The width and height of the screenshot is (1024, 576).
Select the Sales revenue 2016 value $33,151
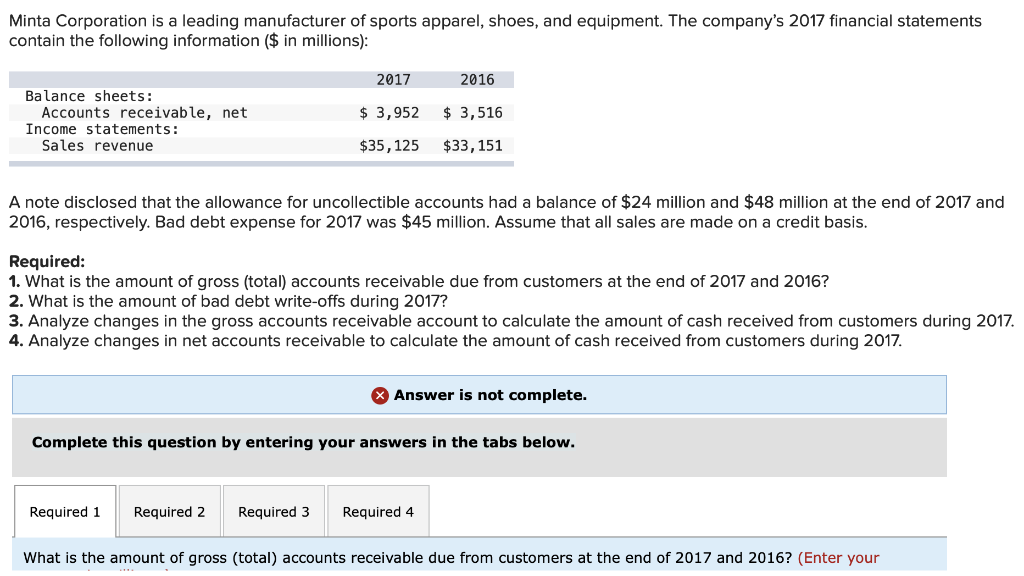coord(473,145)
